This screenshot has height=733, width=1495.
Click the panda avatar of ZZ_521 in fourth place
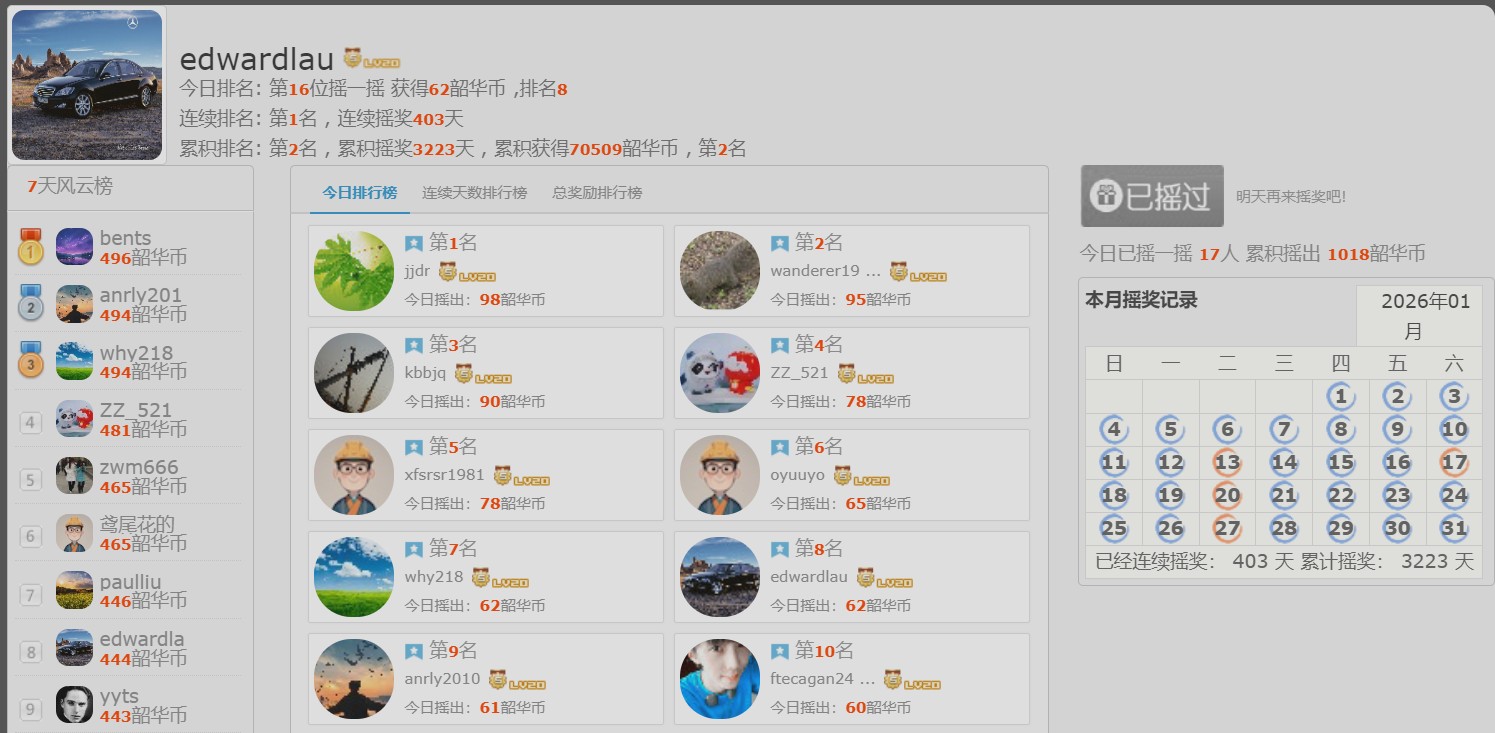tap(720, 373)
